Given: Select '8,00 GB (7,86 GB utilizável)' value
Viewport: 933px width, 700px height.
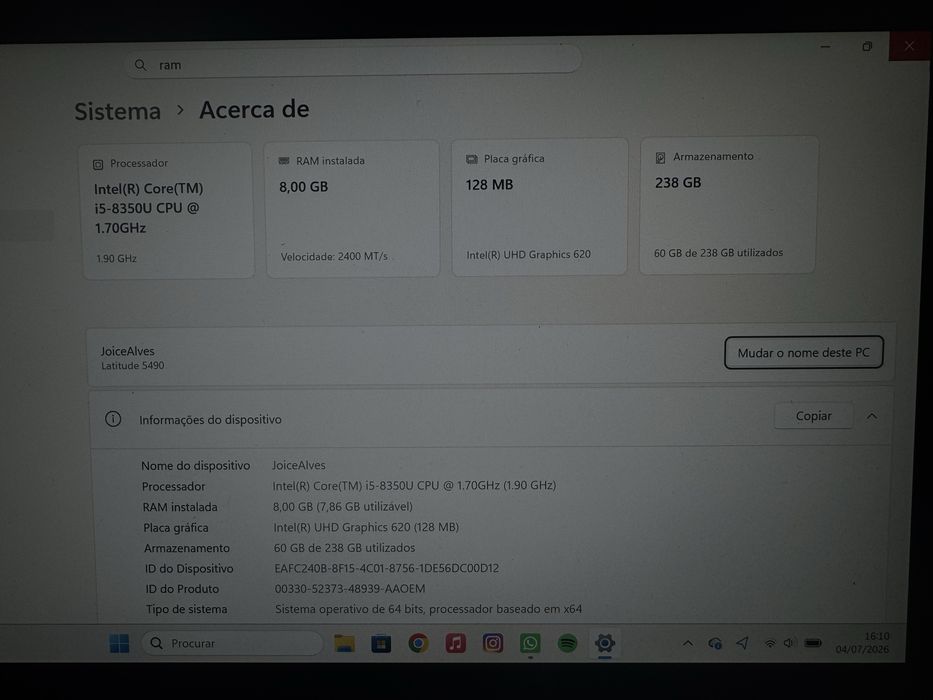Looking at the screenshot, I should click(343, 506).
